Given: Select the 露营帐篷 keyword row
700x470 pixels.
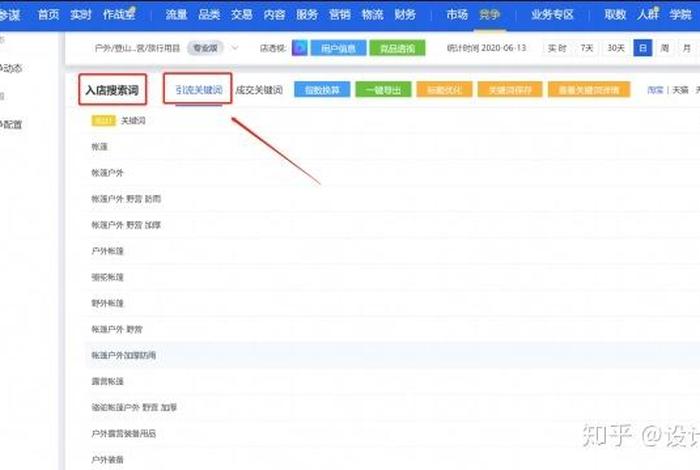Looking at the screenshot, I should [107, 381].
